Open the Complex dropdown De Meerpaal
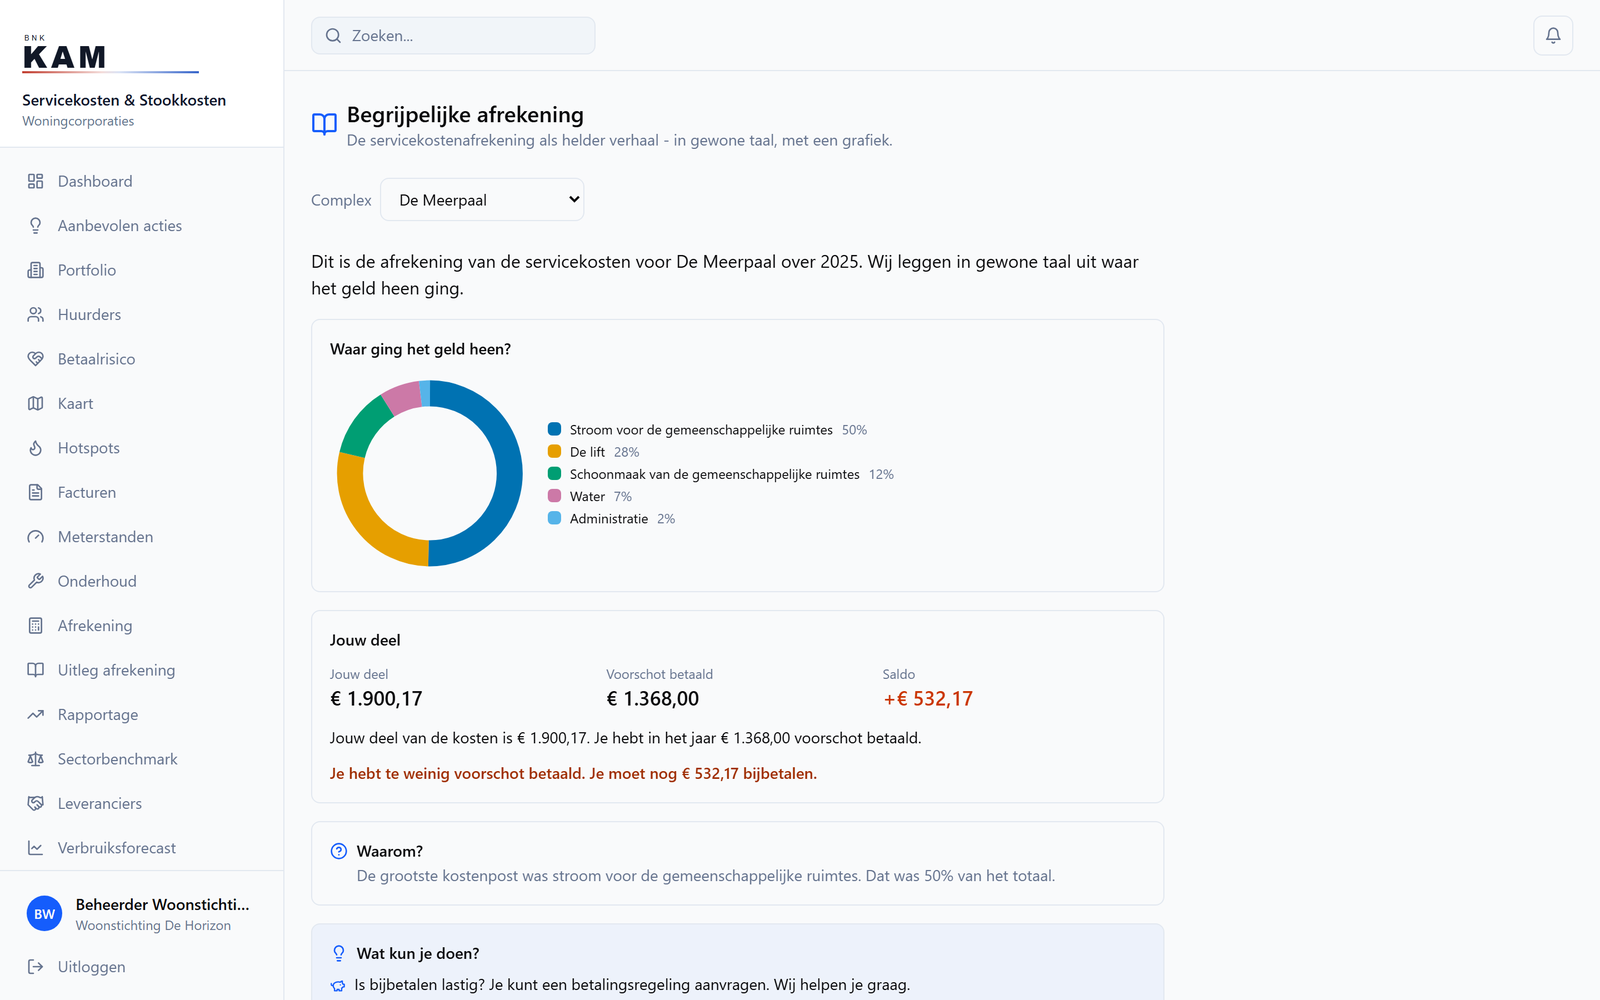1600x1000 pixels. coord(482,200)
